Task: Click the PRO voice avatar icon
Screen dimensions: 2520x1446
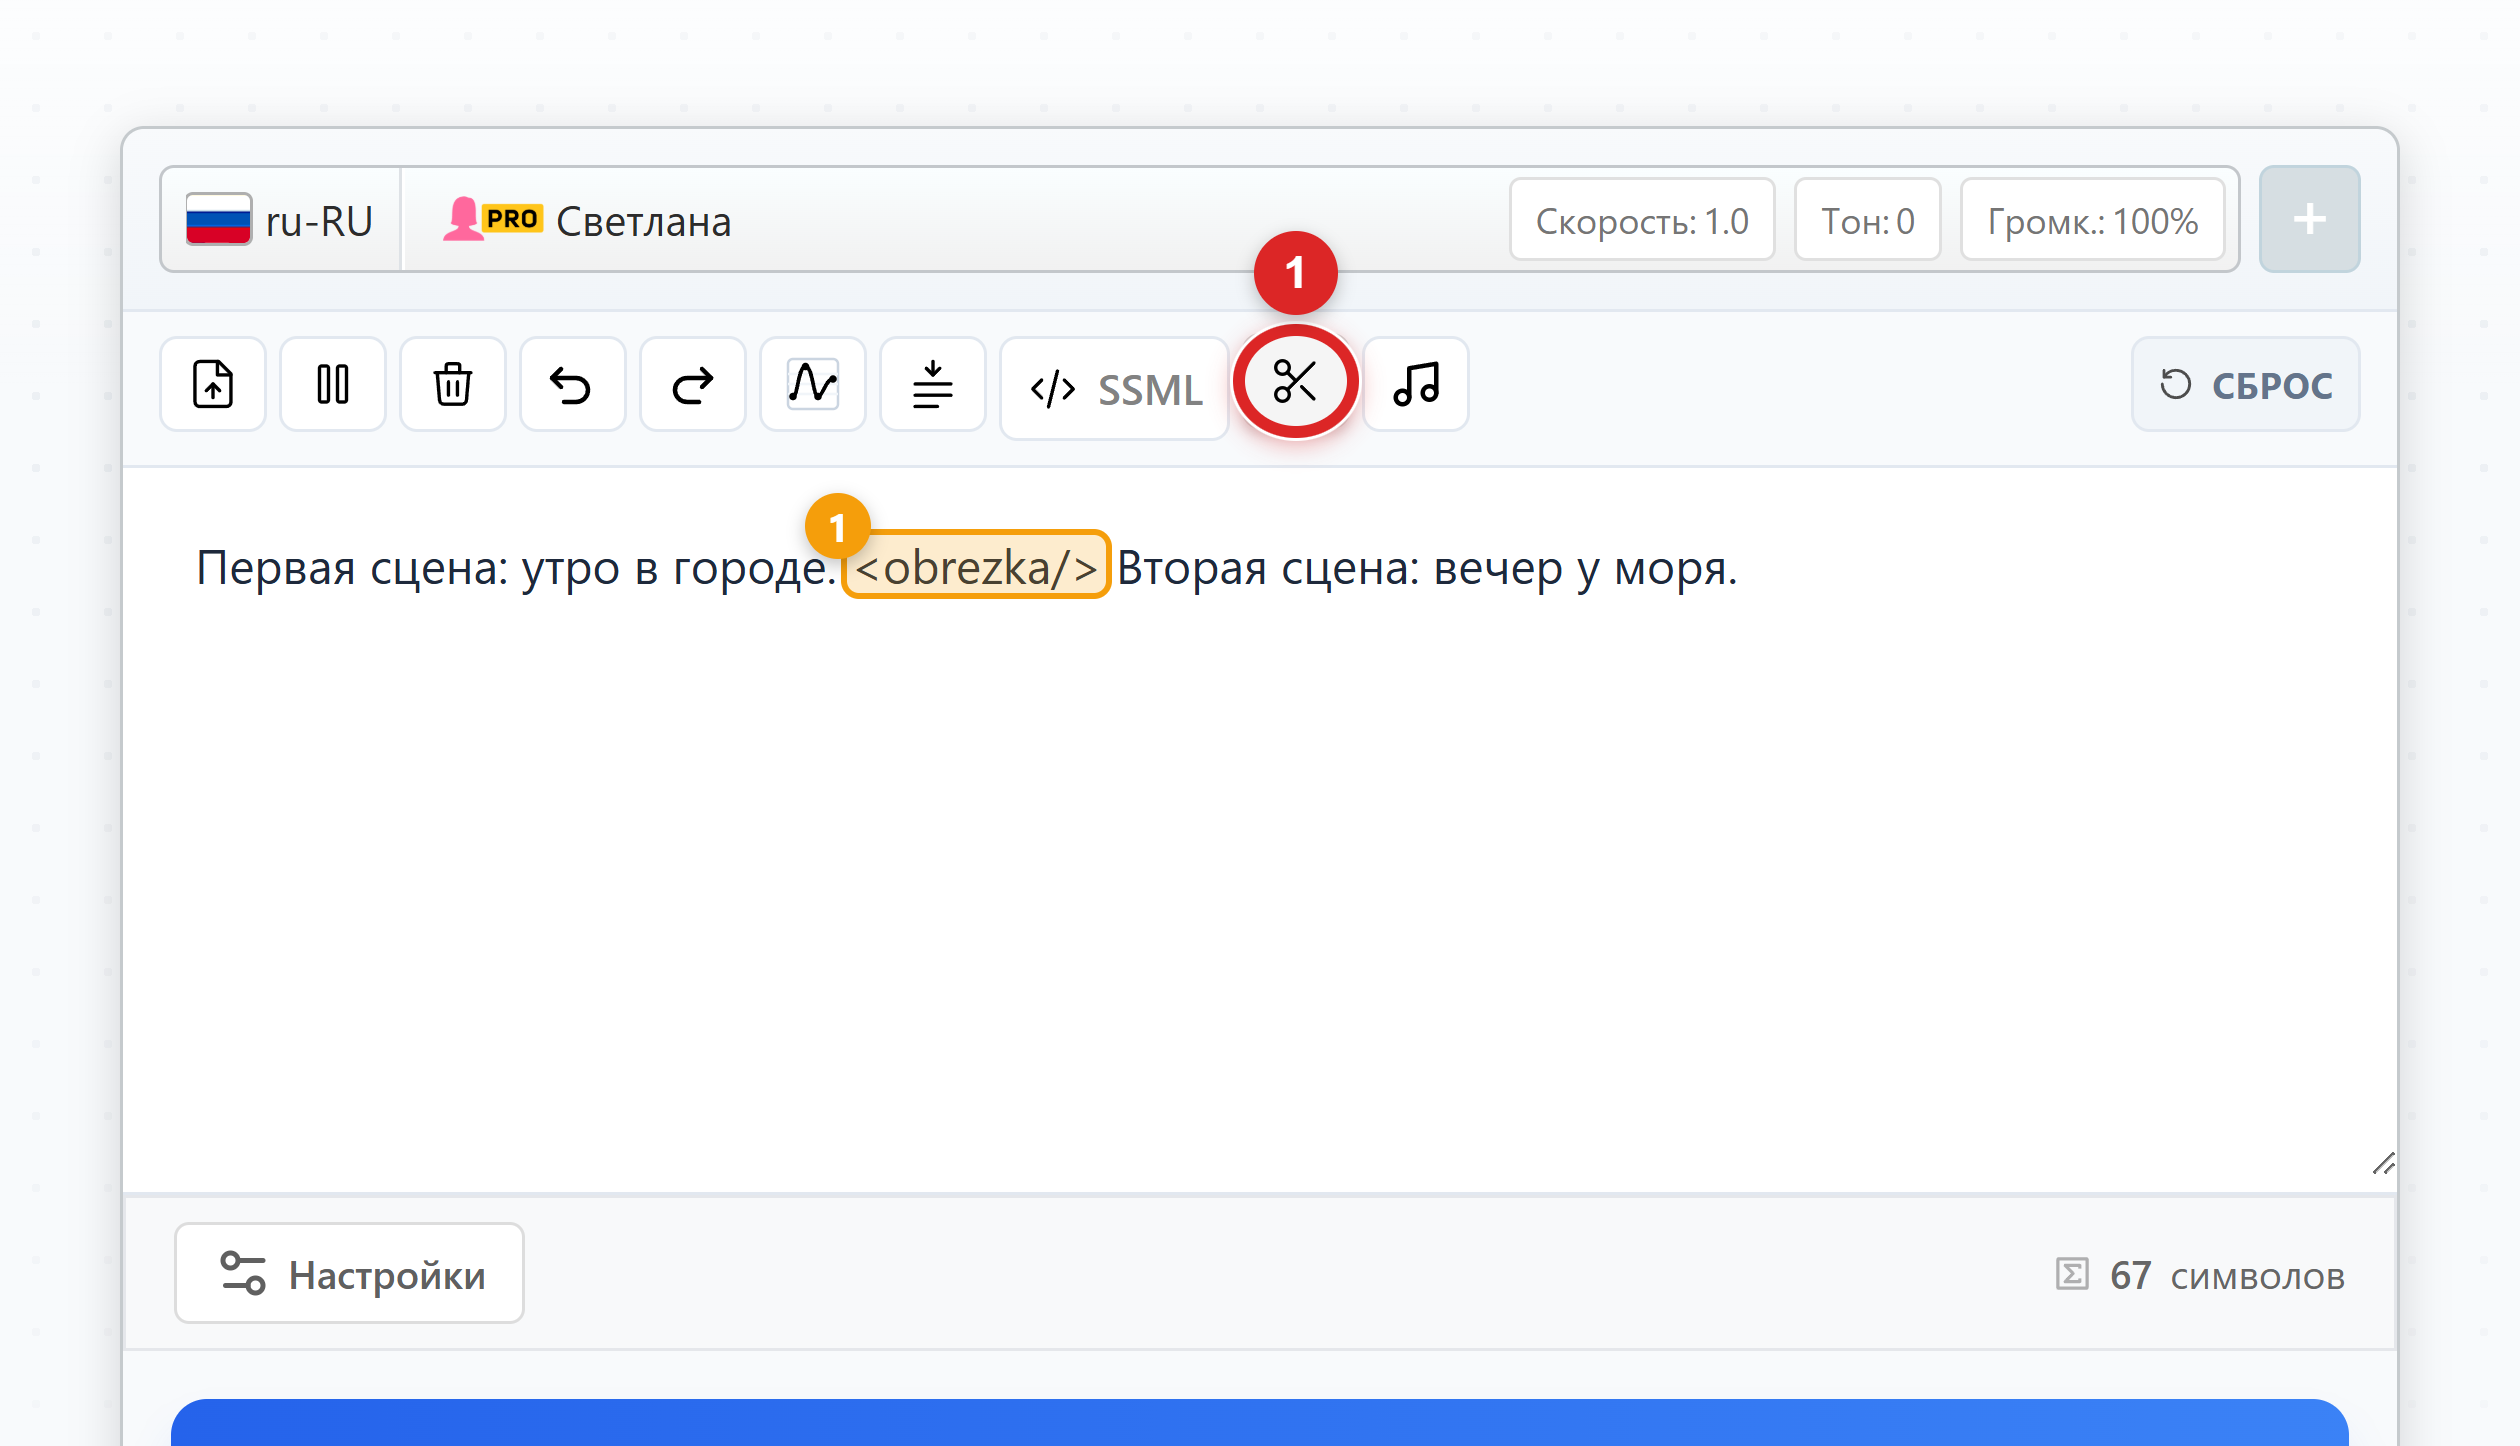Action: [492, 219]
